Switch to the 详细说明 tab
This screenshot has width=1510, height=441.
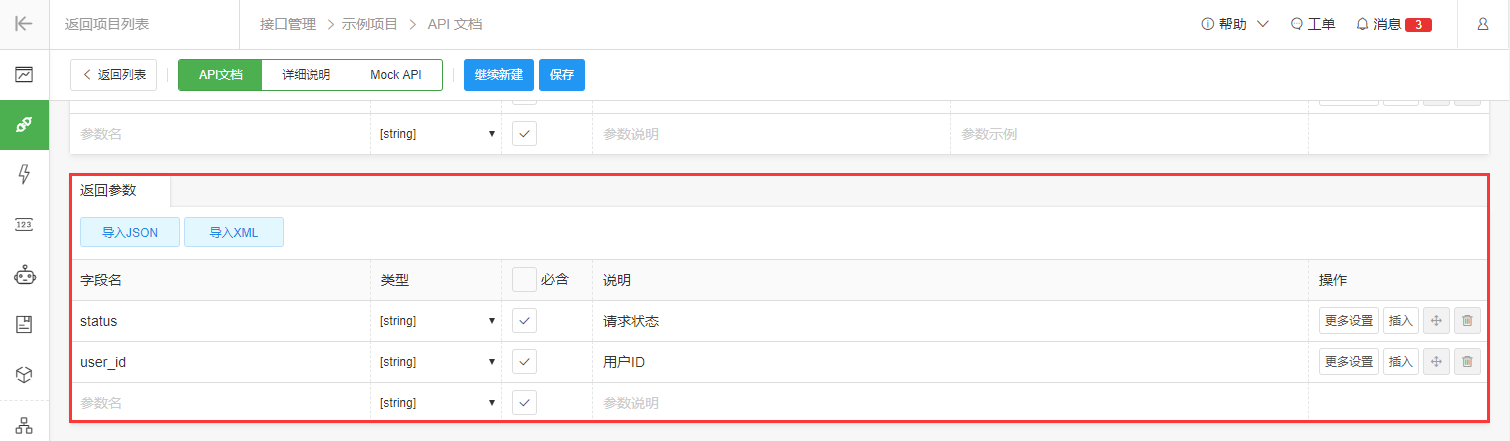coord(306,75)
